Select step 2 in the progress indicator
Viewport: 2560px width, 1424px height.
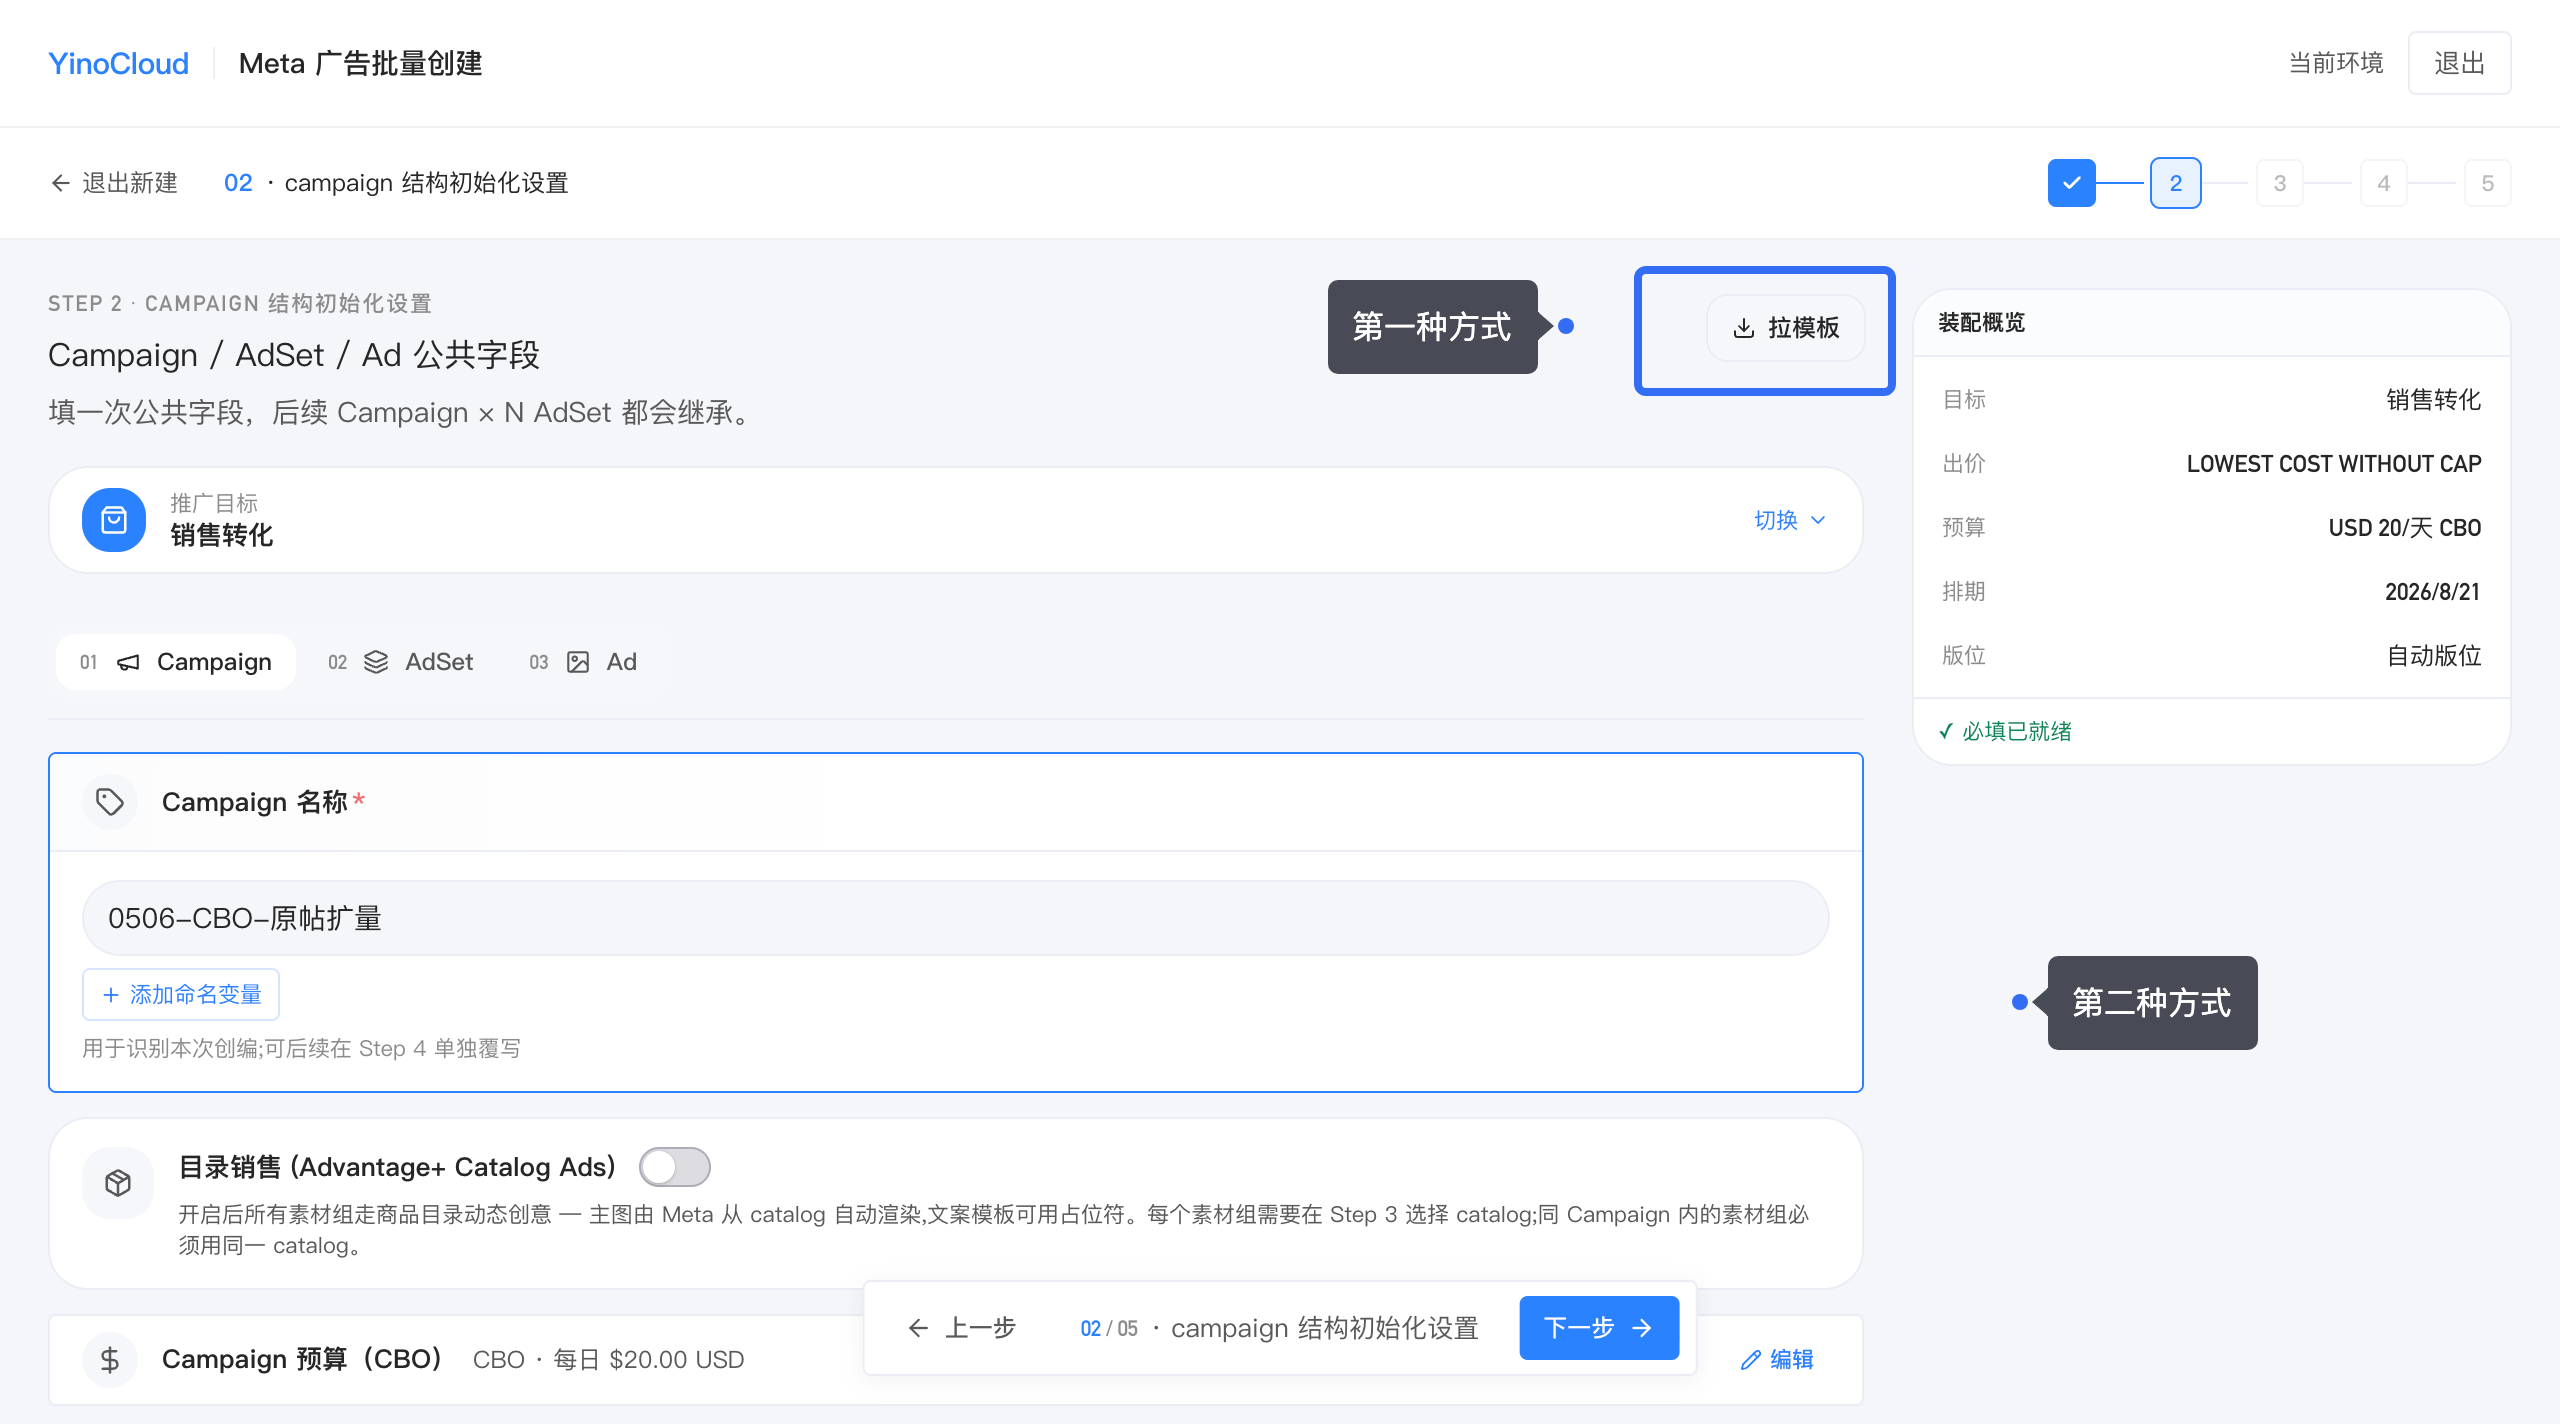tap(2175, 183)
